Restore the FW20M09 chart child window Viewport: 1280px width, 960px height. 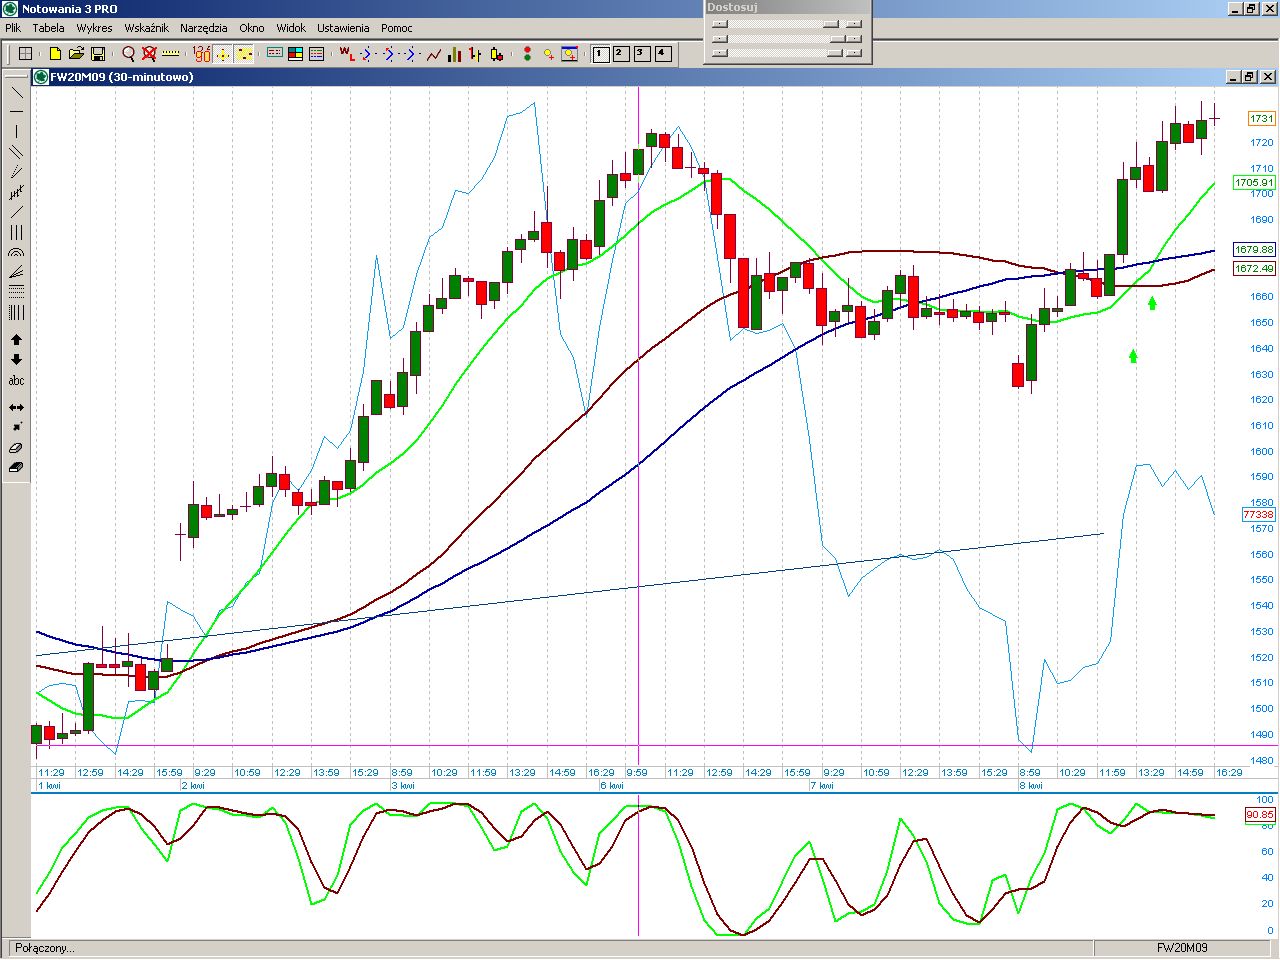(x=1250, y=77)
